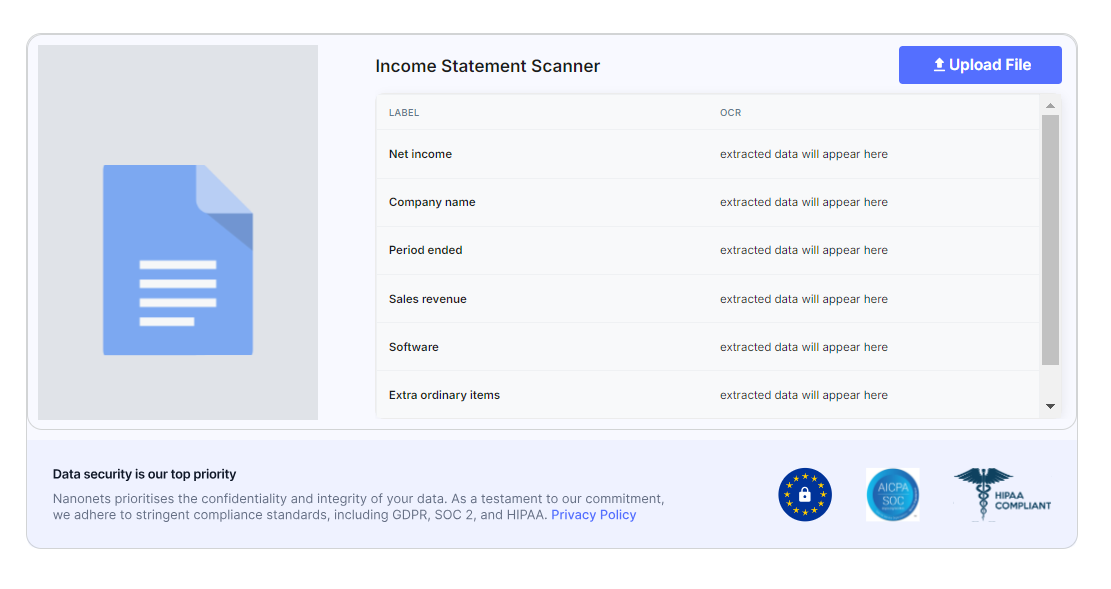1111x589 pixels.
Task: Click the upload arrow icon on the button
Action: [938, 64]
